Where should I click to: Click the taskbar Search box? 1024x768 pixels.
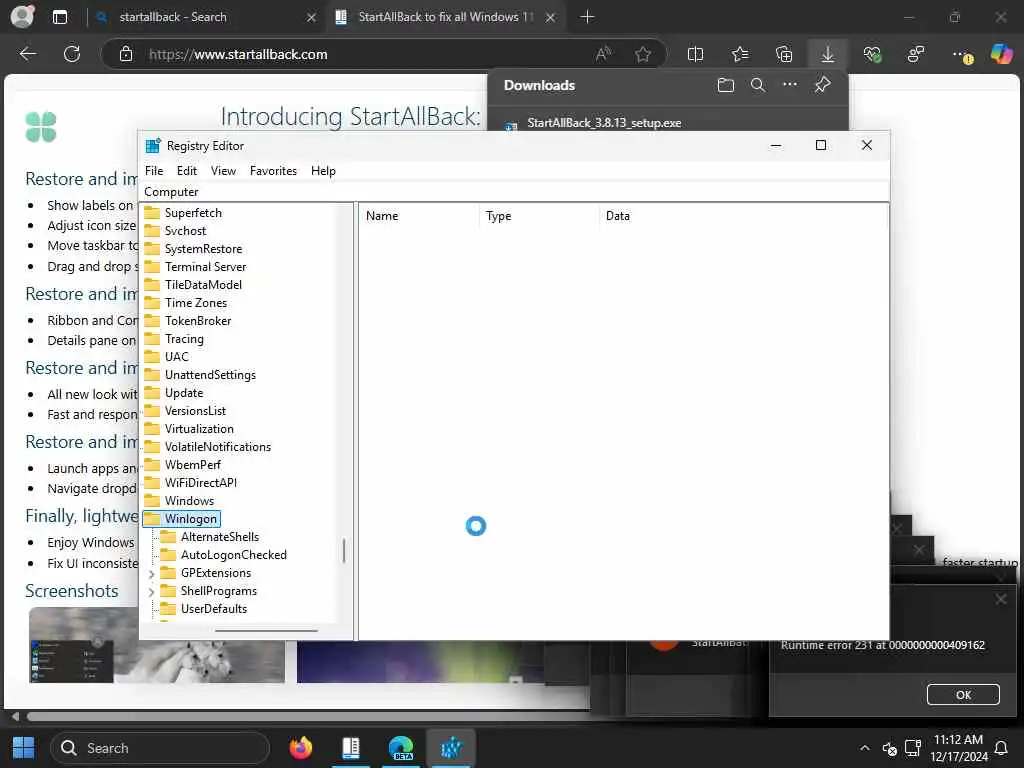pos(160,748)
